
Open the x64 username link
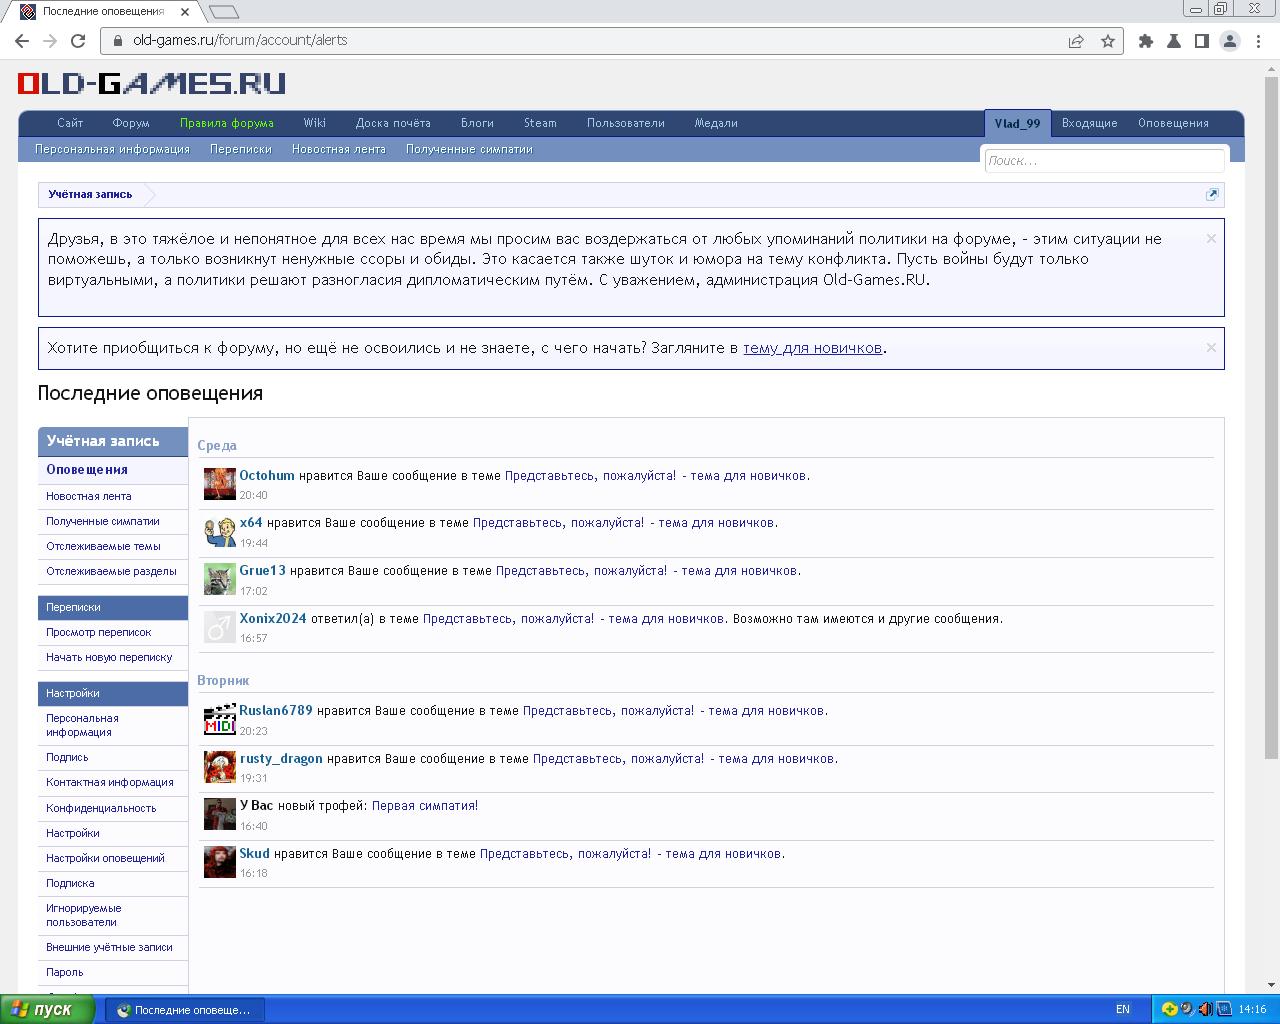coord(251,522)
